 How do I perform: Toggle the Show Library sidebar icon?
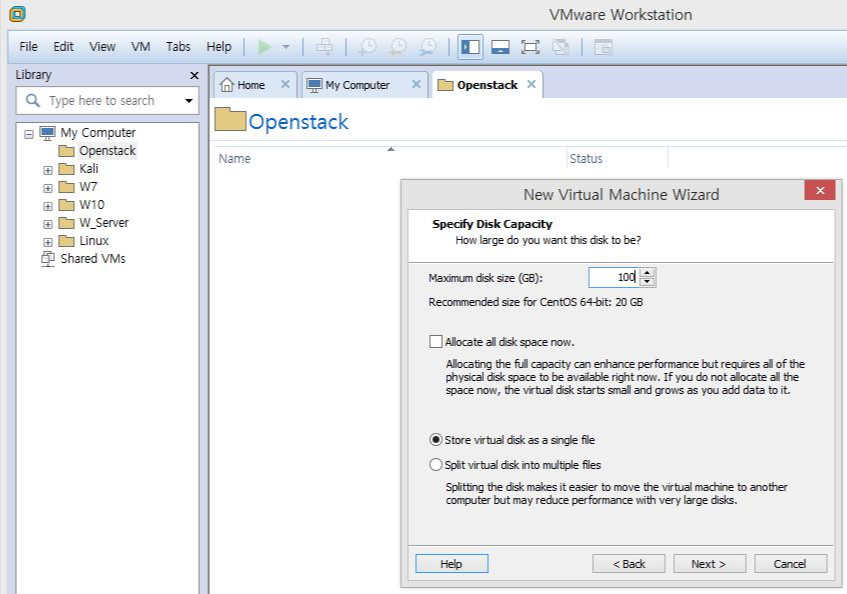(470, 47)
